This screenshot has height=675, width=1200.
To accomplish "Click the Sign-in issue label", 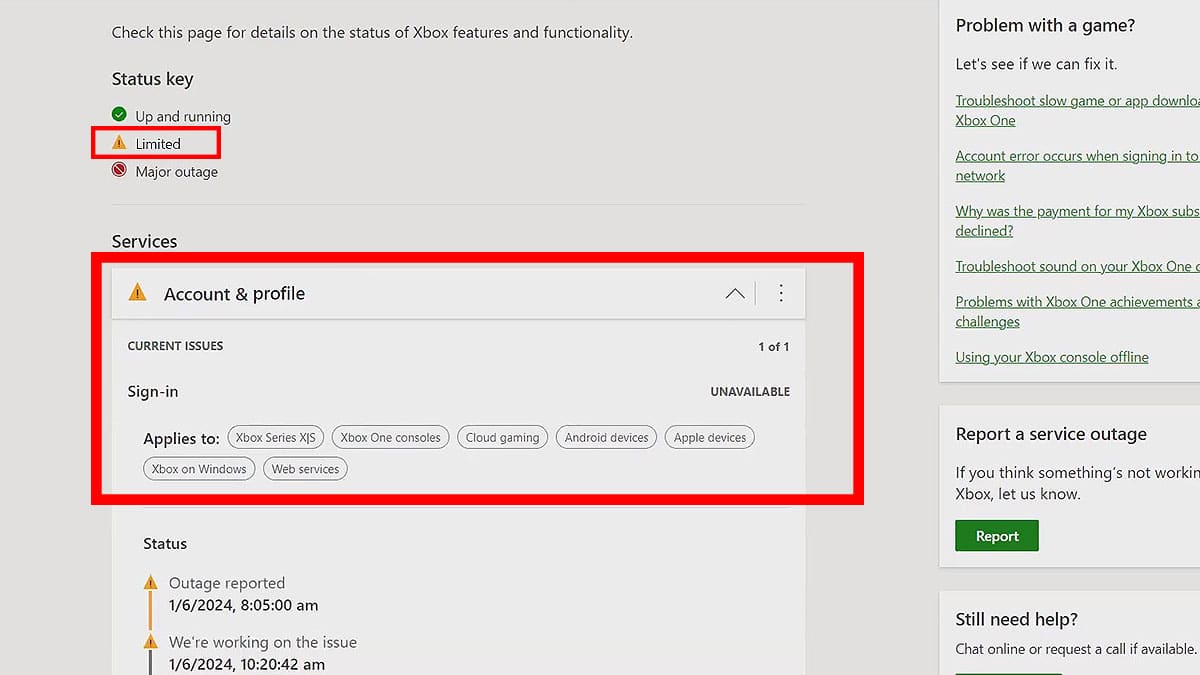I will coord(153,392).
